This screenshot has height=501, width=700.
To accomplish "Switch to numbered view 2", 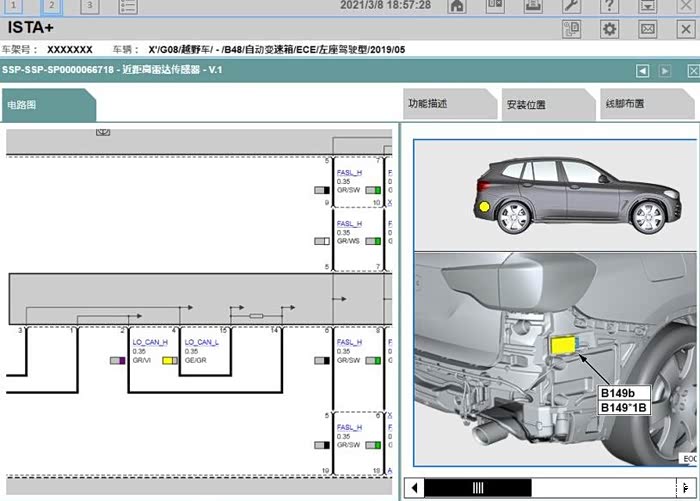I will (x=51, y=6).
